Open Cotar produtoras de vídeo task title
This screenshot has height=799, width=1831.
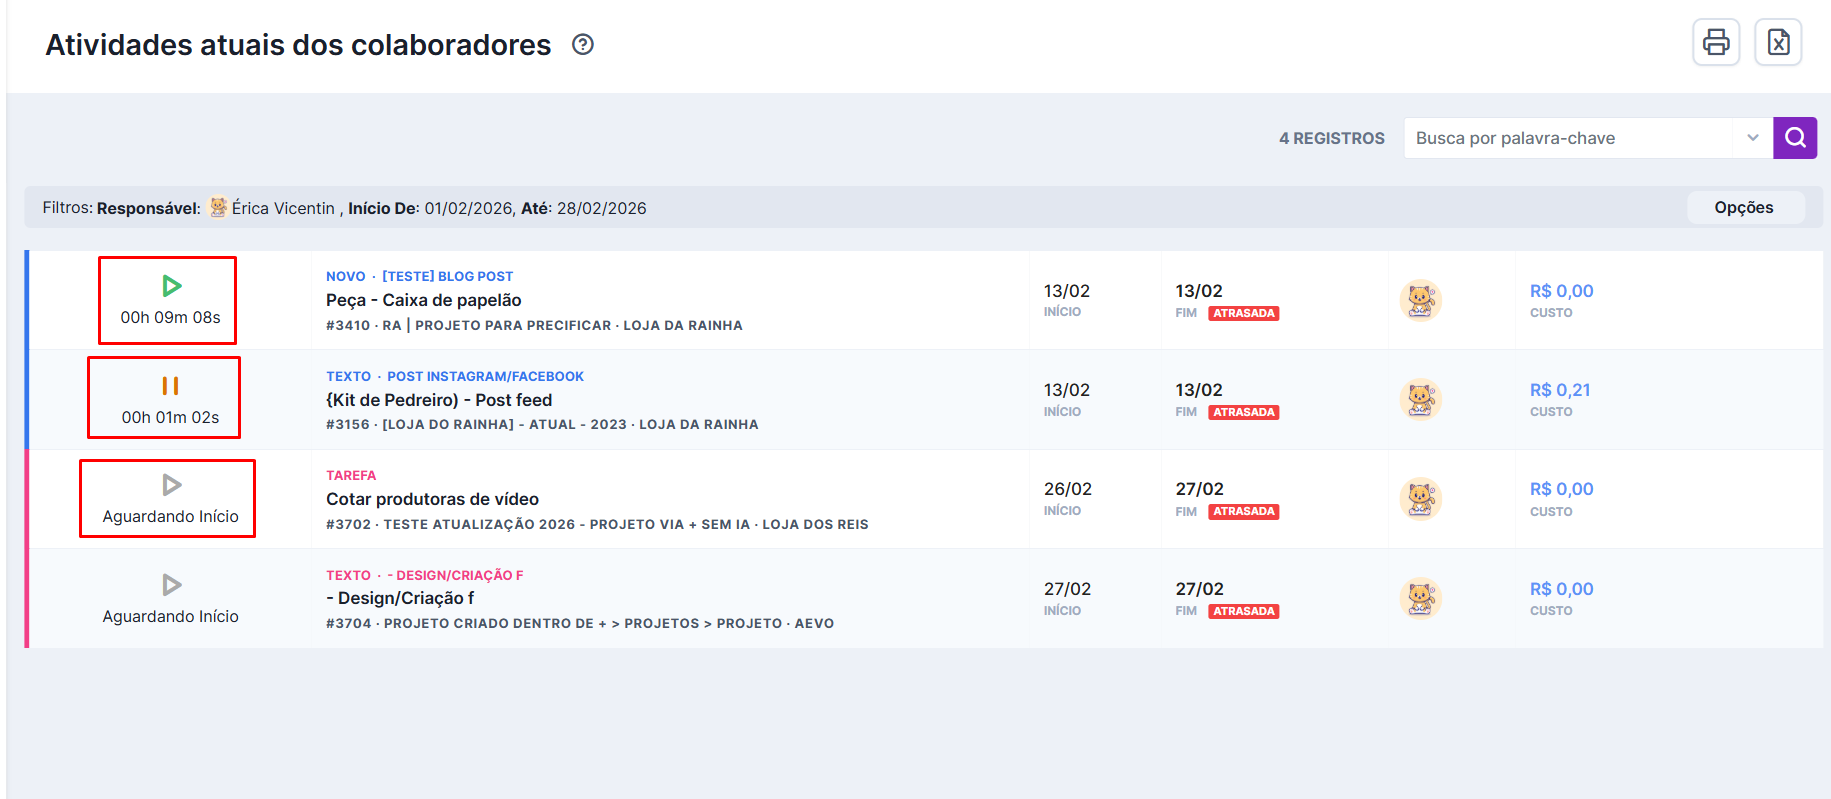pos(432,499)
